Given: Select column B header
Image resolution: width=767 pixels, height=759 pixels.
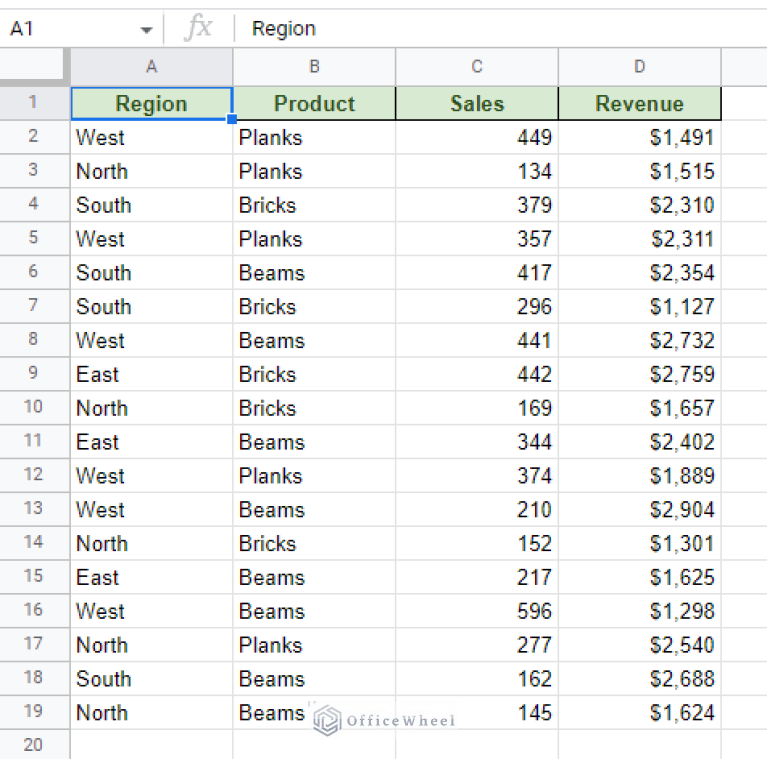Looking at the screenshot, I should pyautogui.click(x=314, y=67).
